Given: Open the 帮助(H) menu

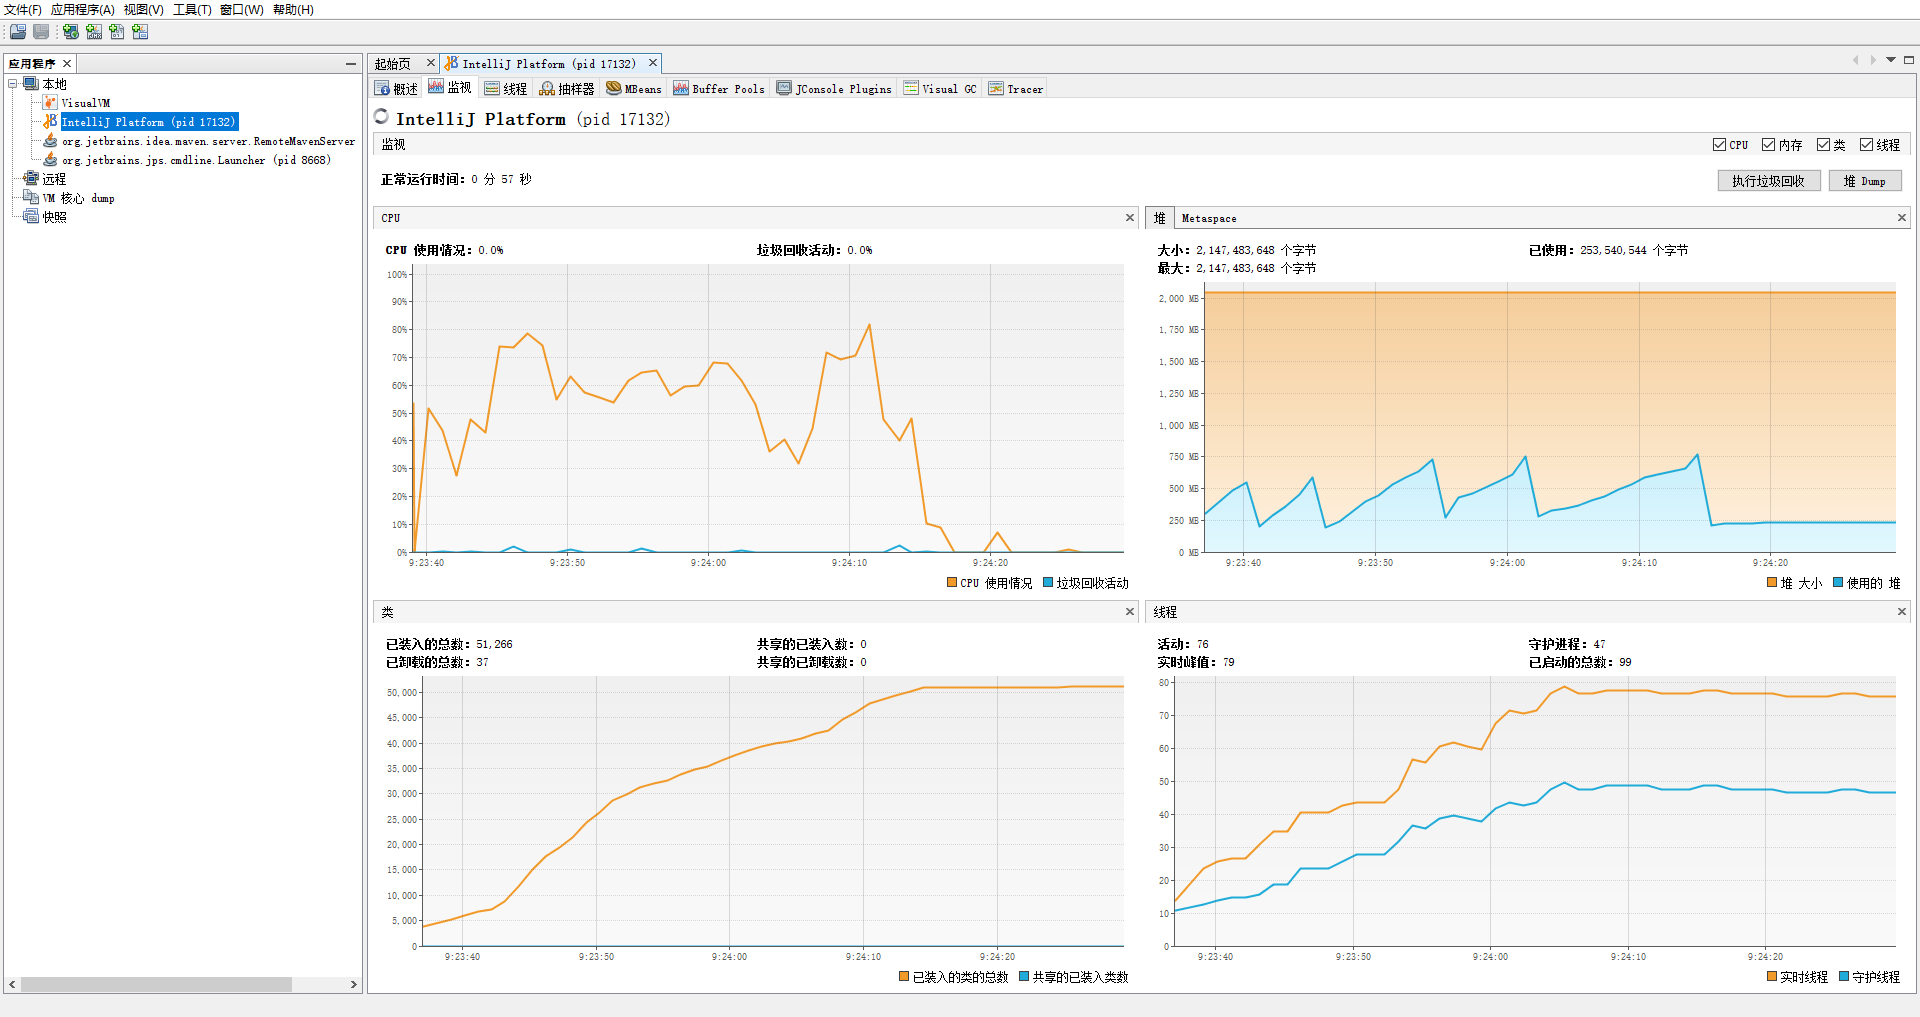Looking at the screenshot, I should point(293,10).
